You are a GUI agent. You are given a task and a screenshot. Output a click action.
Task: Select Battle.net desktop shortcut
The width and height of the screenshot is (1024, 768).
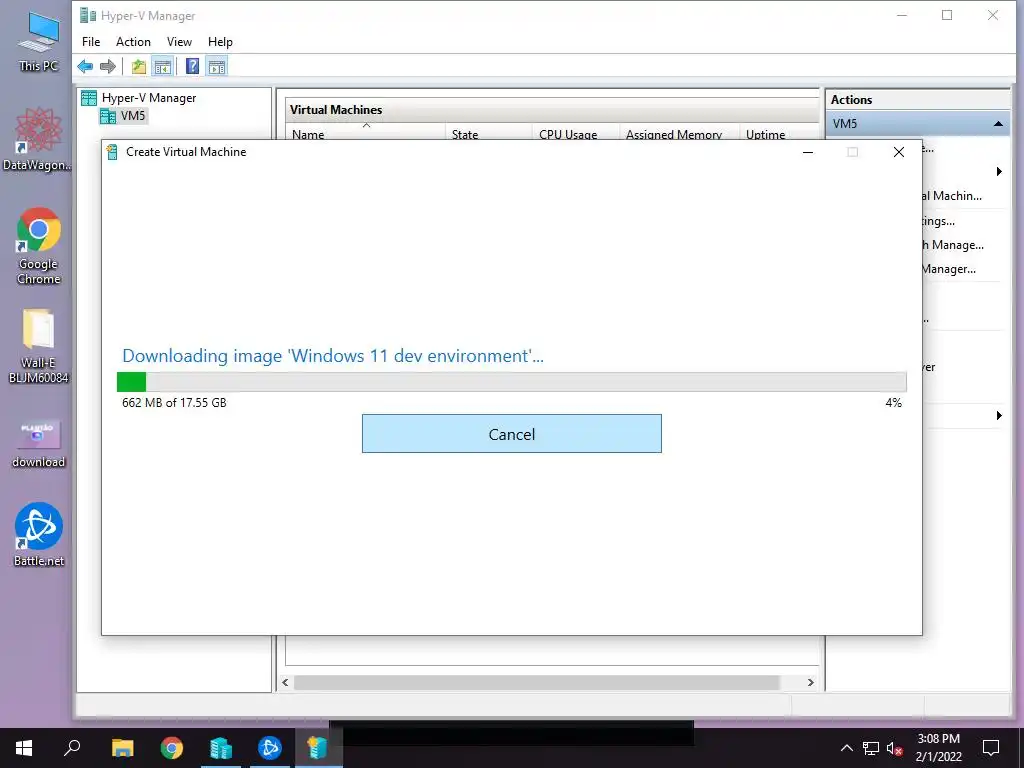click(x=39, y=535)
